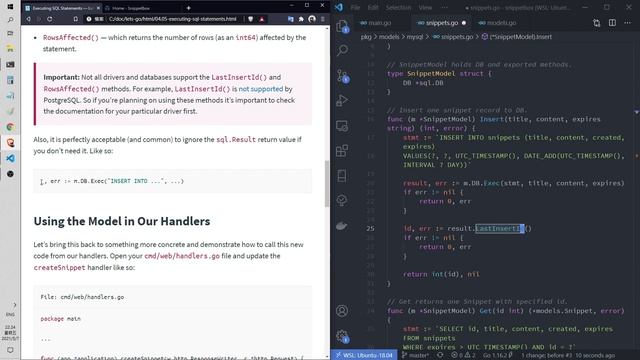This screenshot has height=360, width=640.
Task: Click the site info icon in address bar
Action: click(89, 19)
